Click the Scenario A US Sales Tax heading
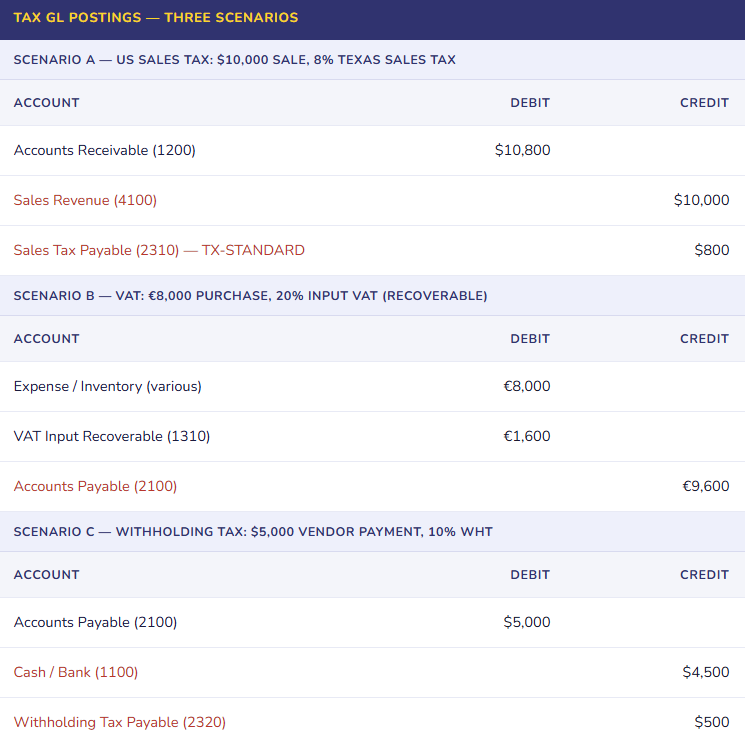 click(235, 60)
